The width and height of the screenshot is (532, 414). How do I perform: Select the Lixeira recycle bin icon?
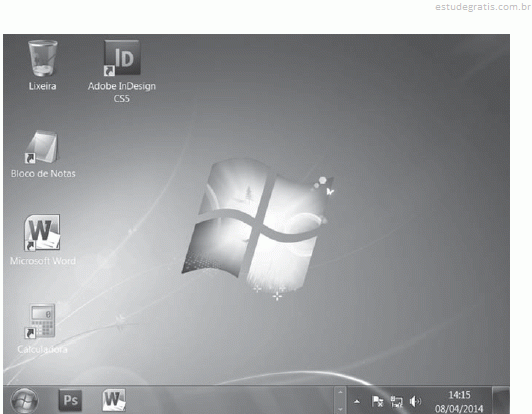pos(42,58)
